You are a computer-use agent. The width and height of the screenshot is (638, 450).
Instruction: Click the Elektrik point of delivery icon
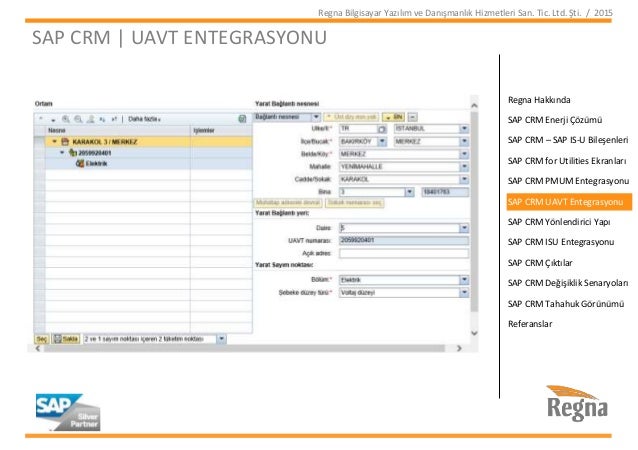80,163
